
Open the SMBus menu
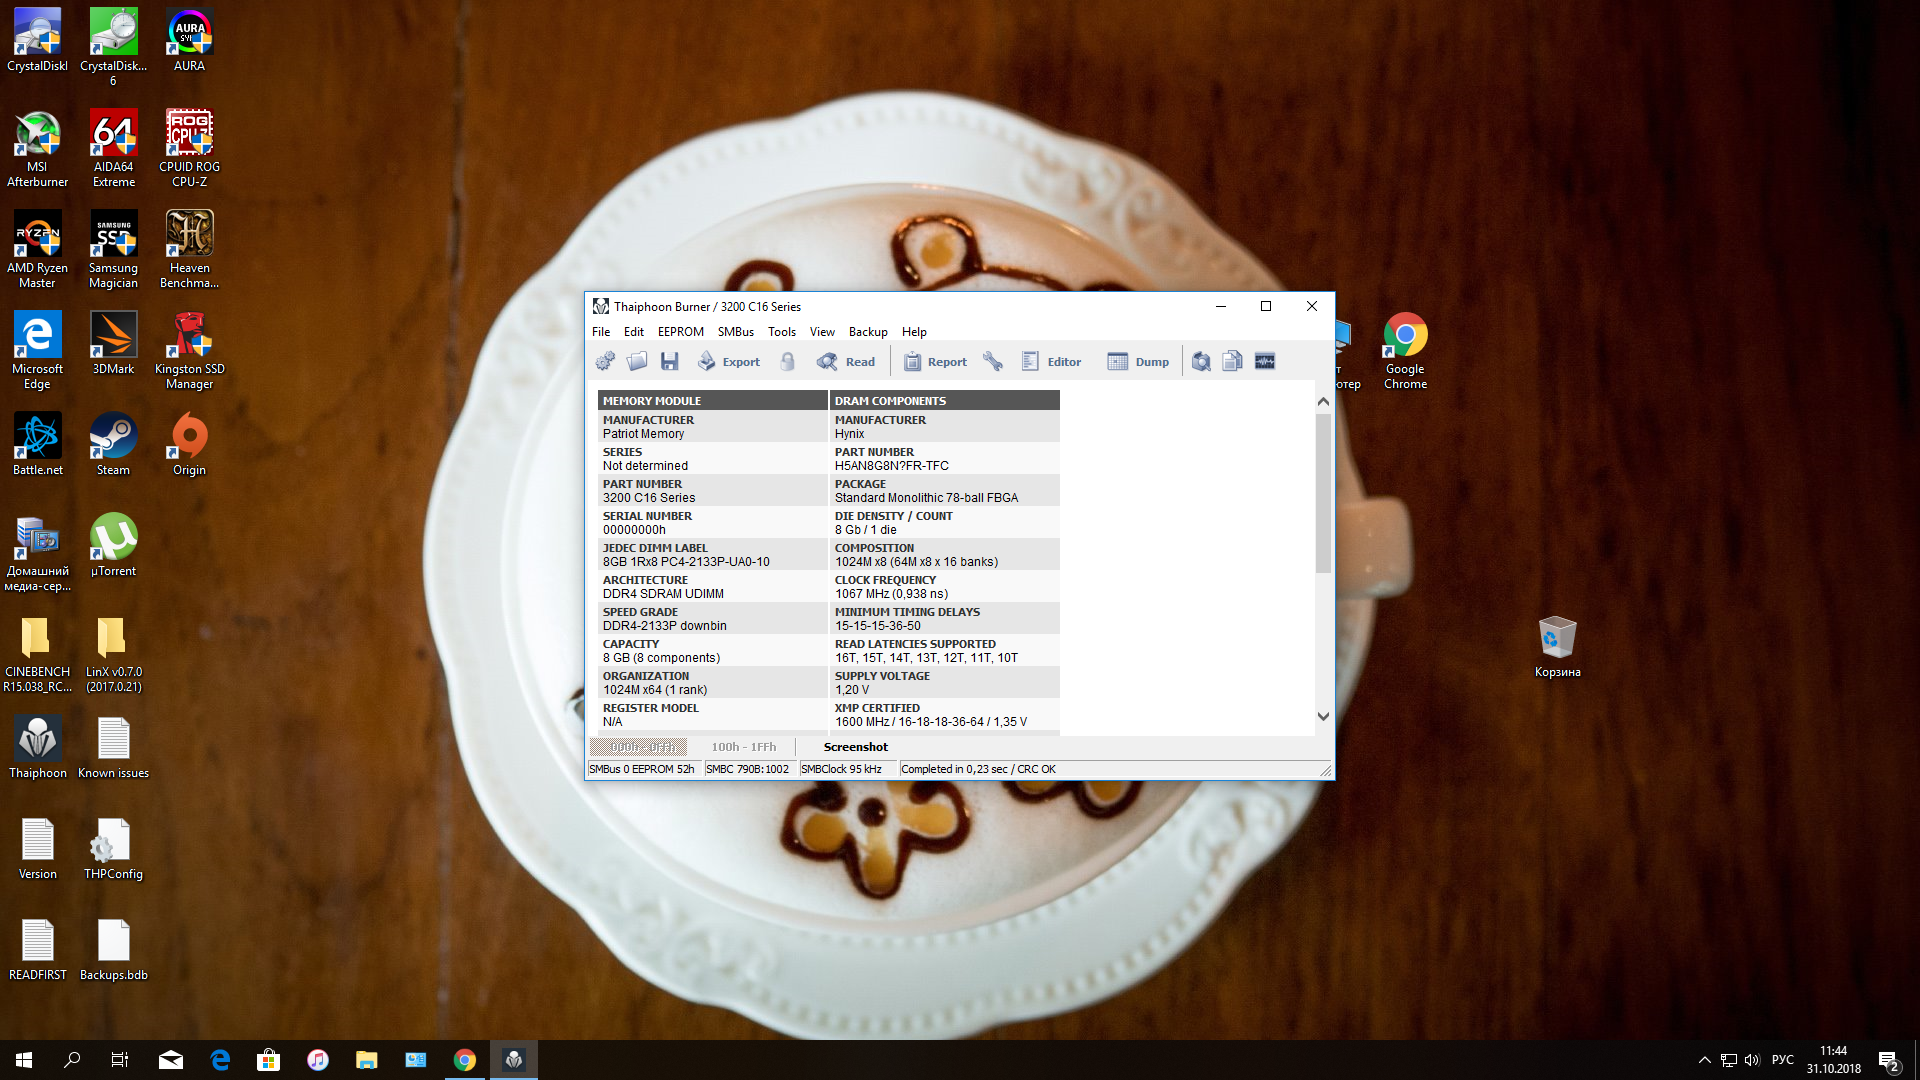coord(735,332)
